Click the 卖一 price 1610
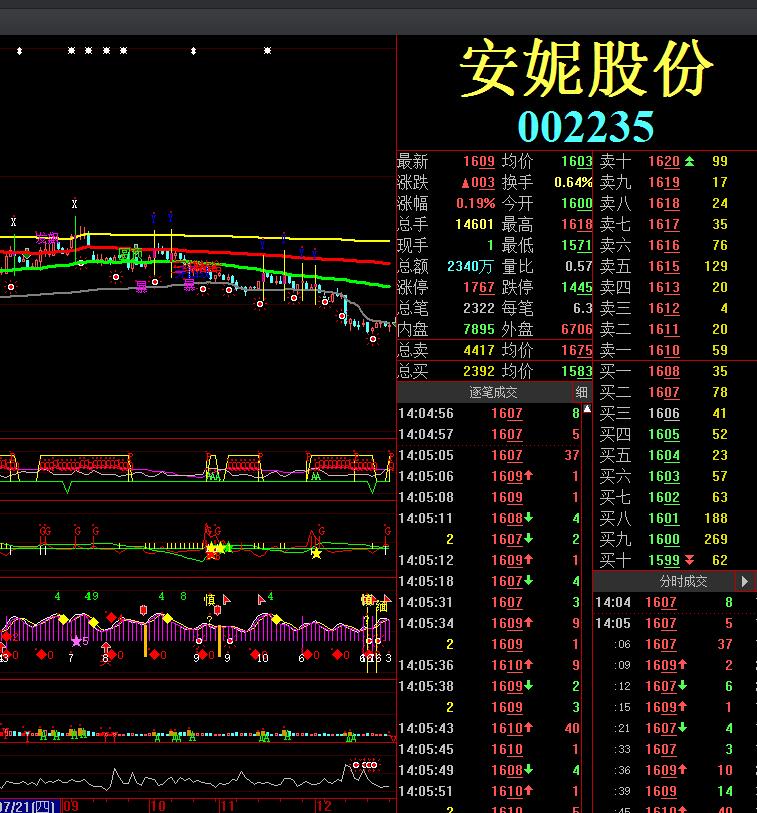The image size is (757, 813). [x=664, y=350]
